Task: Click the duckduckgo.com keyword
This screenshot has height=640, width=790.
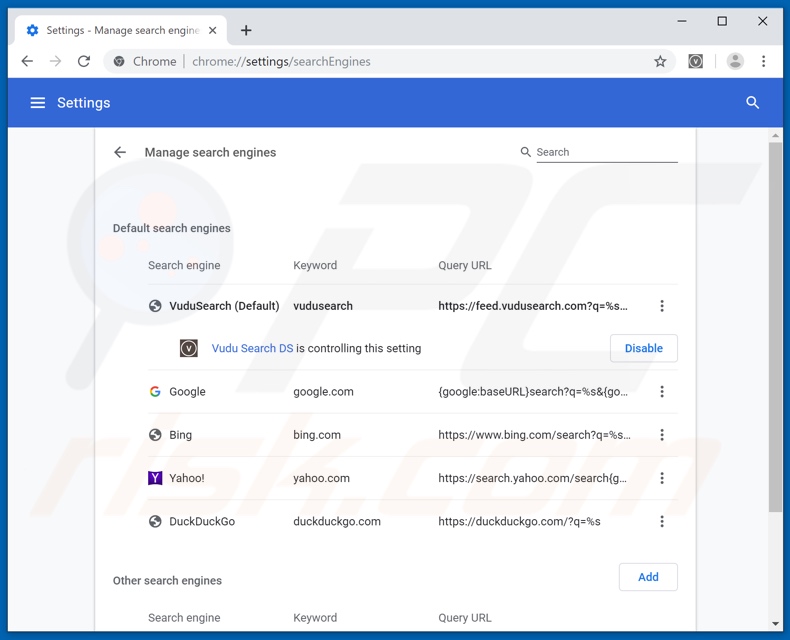Action: coord(337,522)
